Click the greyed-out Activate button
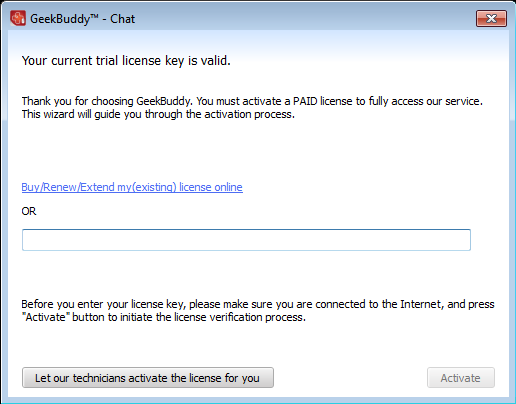Image resolution: width=516 pixels, height=404 pixels. pos(461,378)
